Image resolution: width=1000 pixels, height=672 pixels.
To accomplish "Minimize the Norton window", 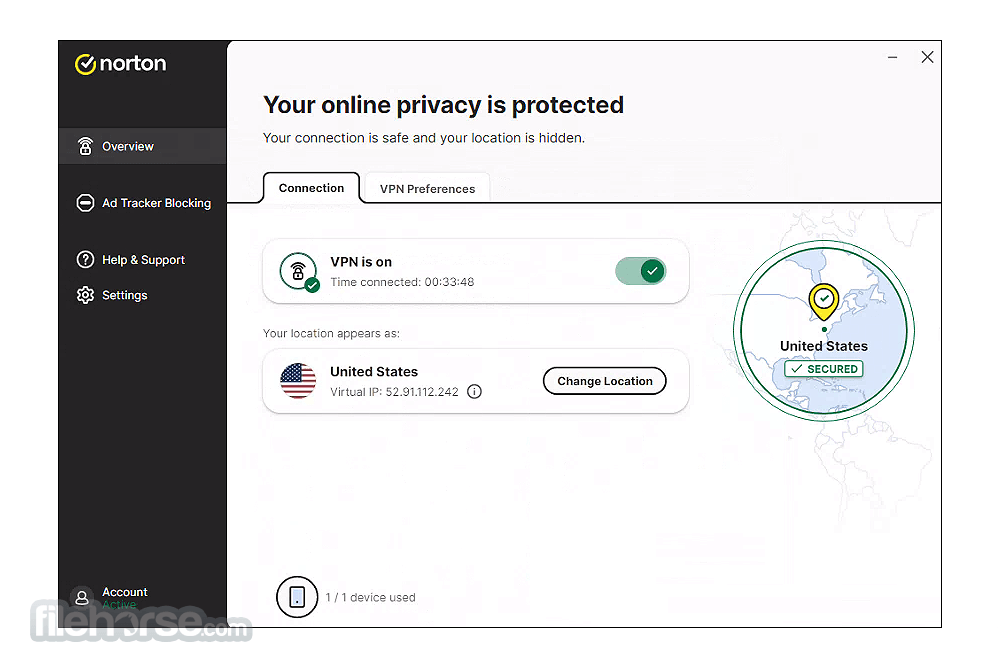I will point(893,57).
